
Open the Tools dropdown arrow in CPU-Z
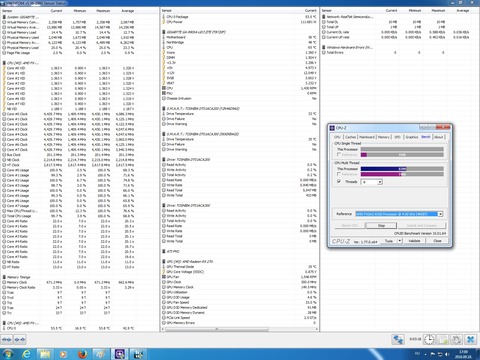click(399, 241)
